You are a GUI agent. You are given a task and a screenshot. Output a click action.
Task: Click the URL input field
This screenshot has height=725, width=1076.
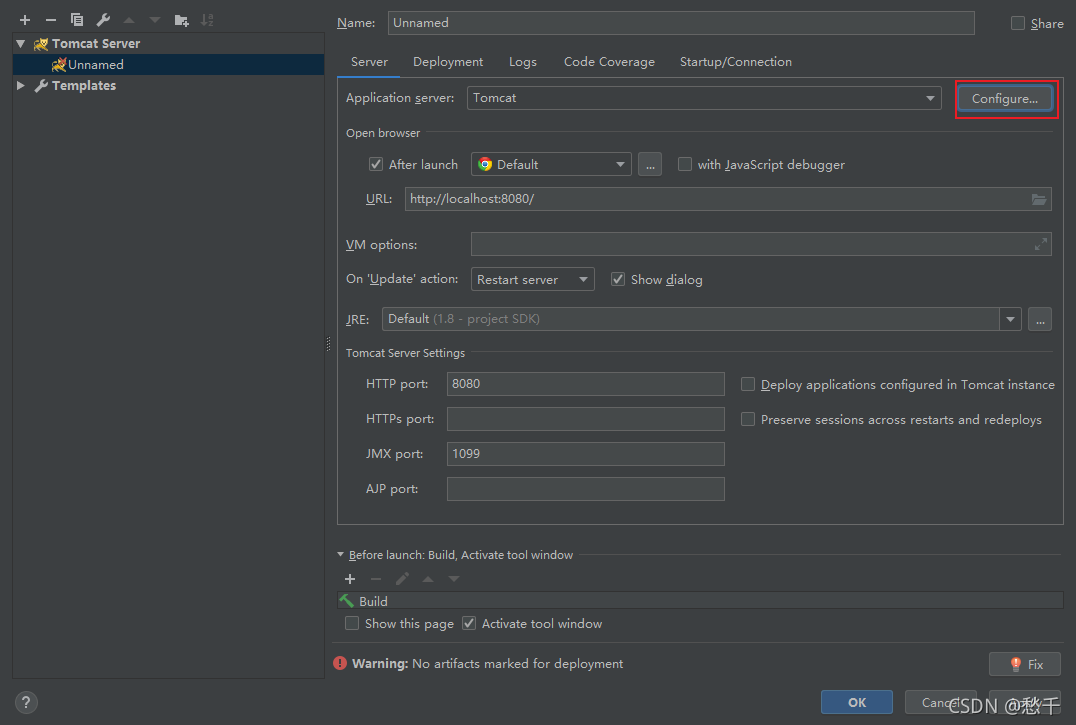tap(728, 199)
